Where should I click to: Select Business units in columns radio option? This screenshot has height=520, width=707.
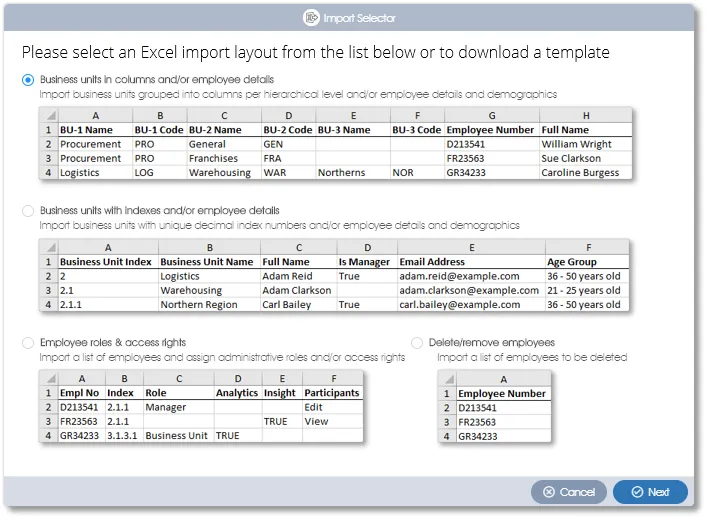coord(28,80)
